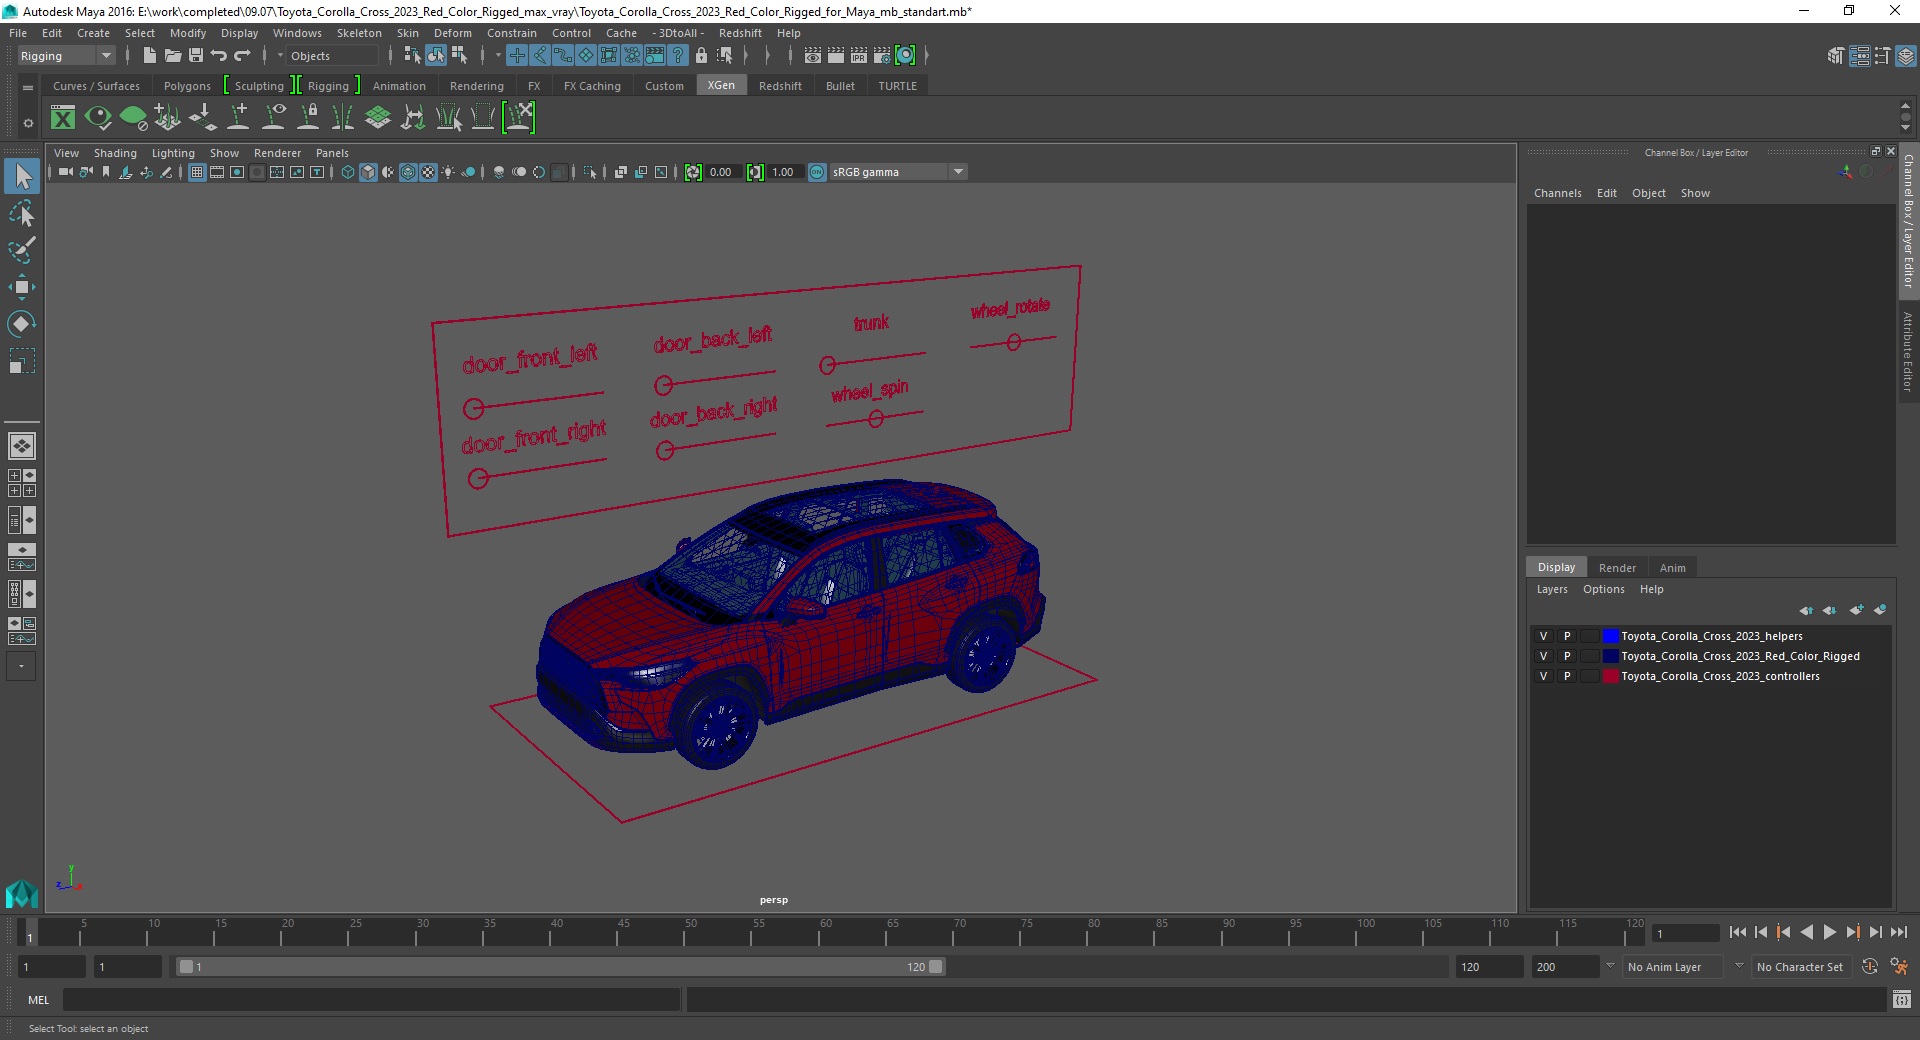
Task: Select the arrow Select tool
Action: tap(22, 177)
